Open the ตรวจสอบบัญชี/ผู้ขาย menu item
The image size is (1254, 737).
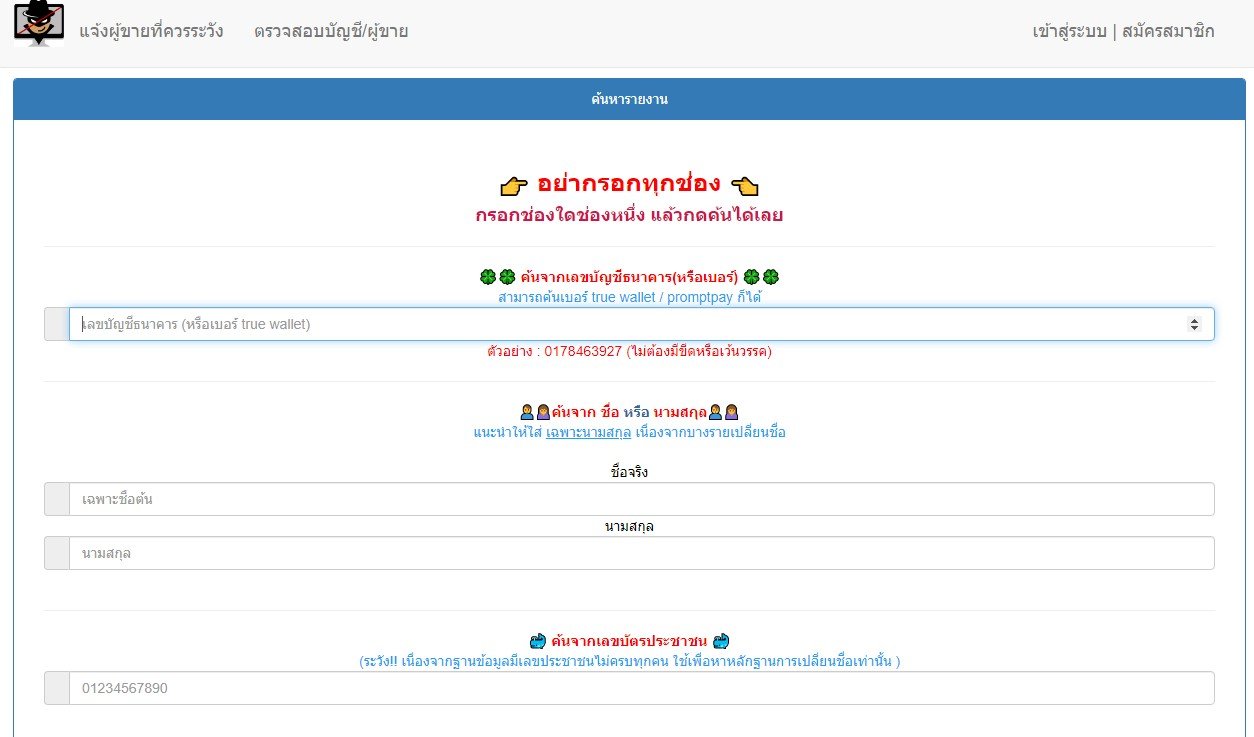pyautogui.click(x=331, y=31)
